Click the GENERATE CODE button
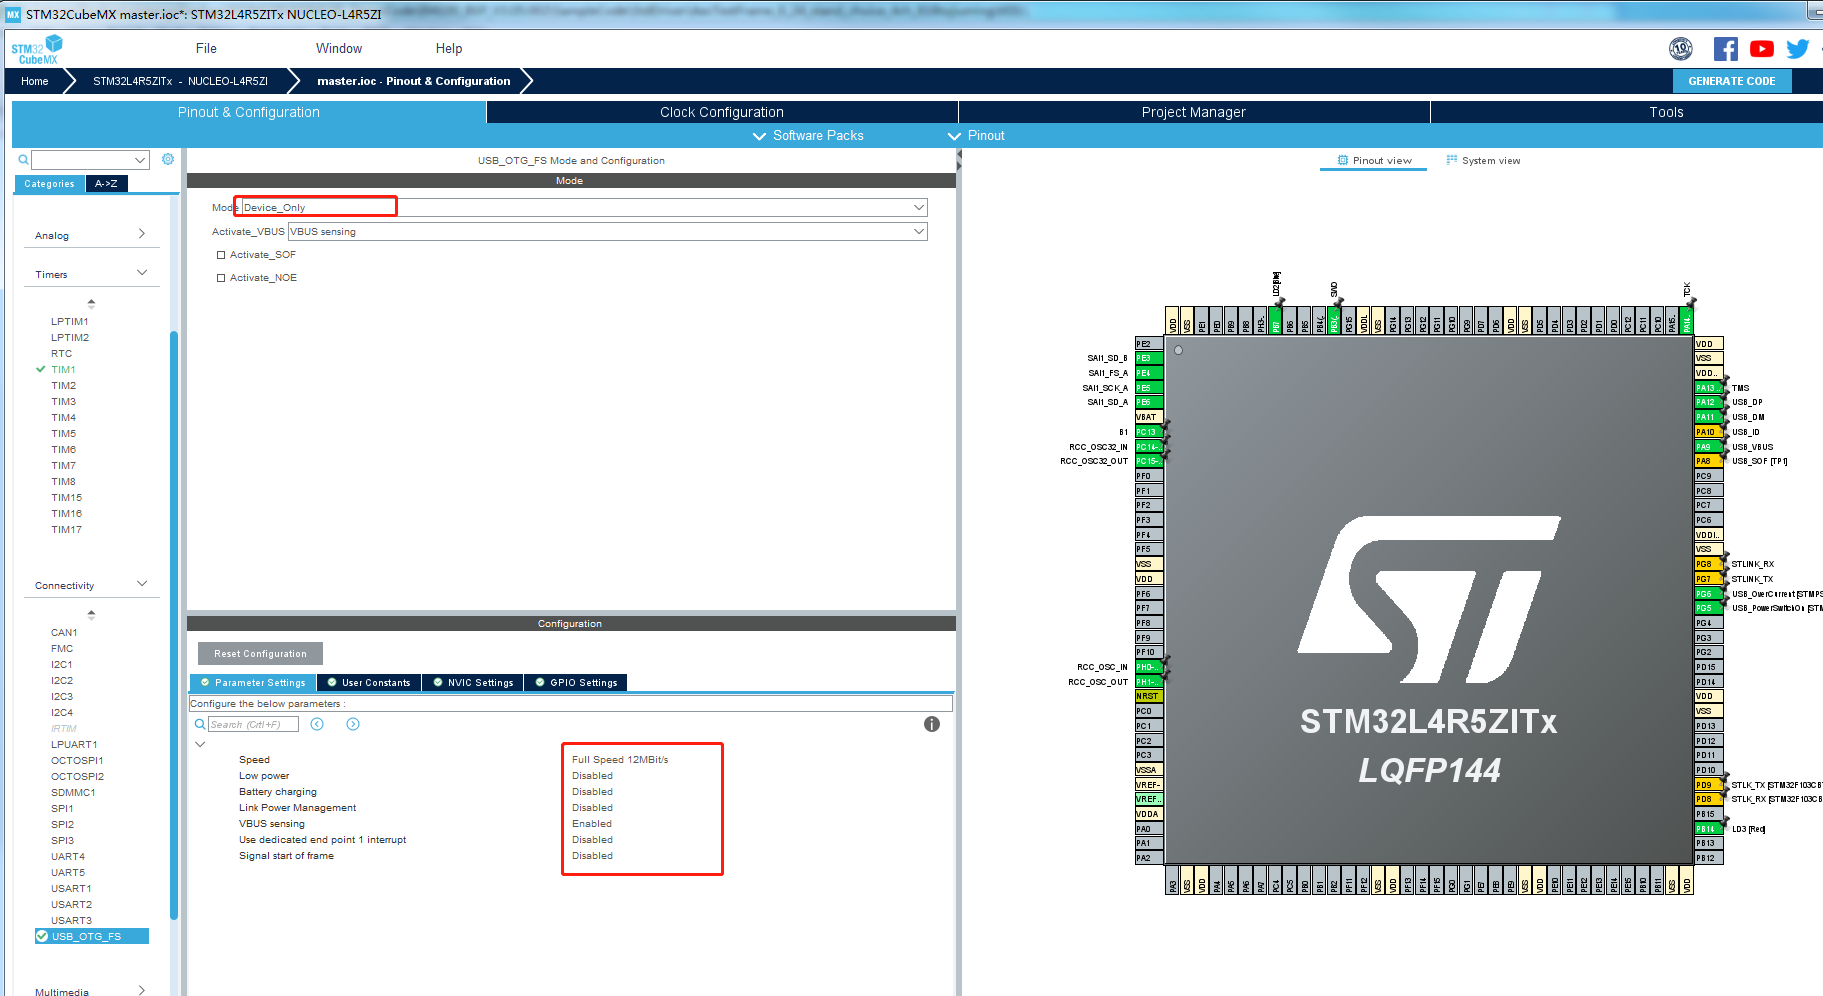The width and height of the screenshot is (1823, 996). click(x=1732, y=81)
